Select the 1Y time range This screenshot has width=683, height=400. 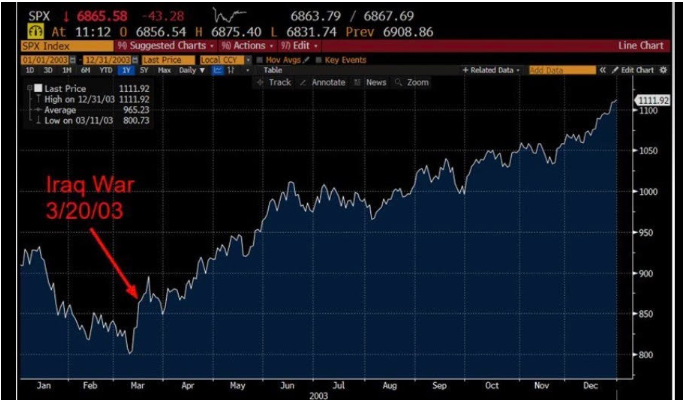(126, 70)
